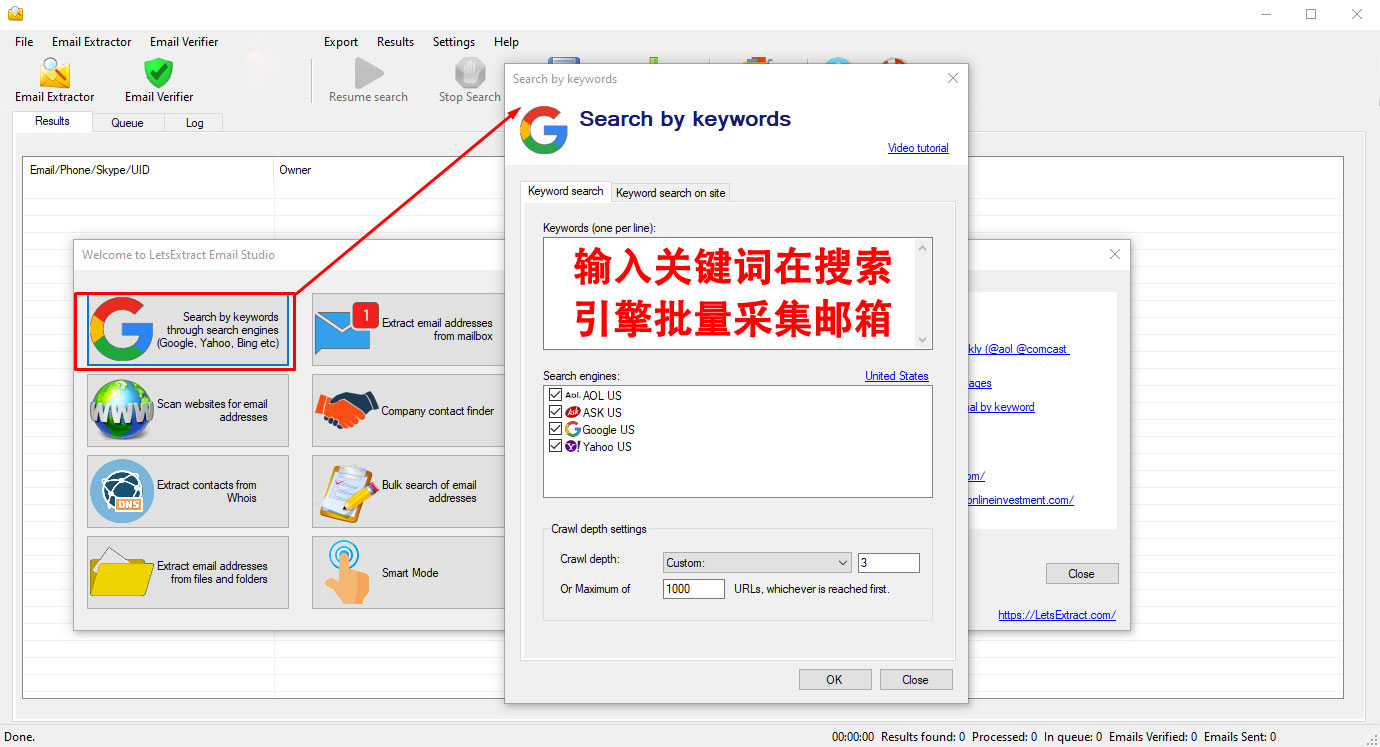Screen dimensions: 1380x747
Task: Click the Keywords text area
Action: pos(737,293)
